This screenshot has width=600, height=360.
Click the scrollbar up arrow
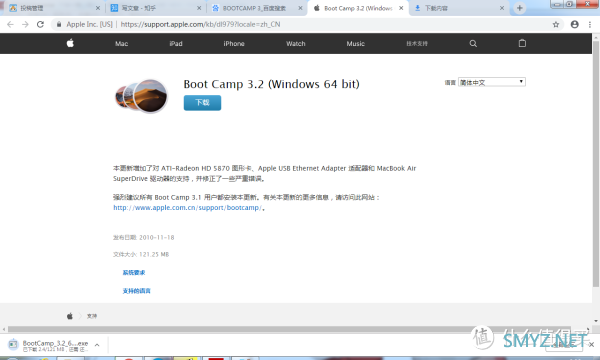[x=596, y=37]
